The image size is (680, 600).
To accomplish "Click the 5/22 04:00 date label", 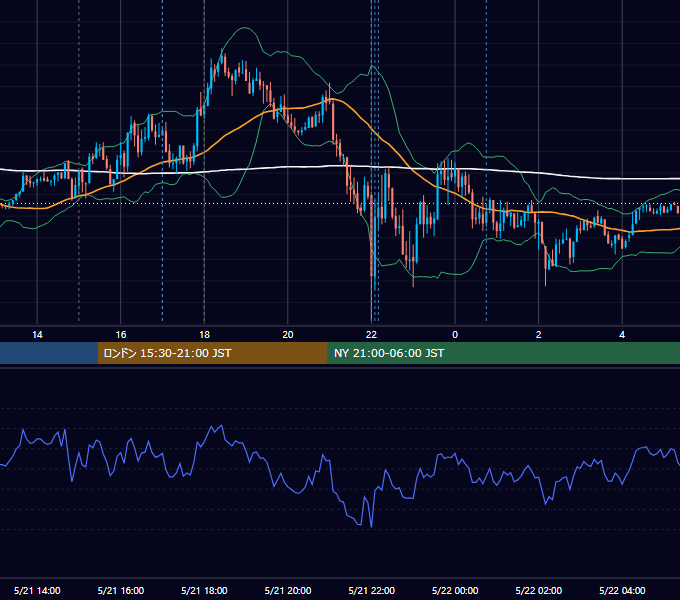I will [x=622, y=590].
